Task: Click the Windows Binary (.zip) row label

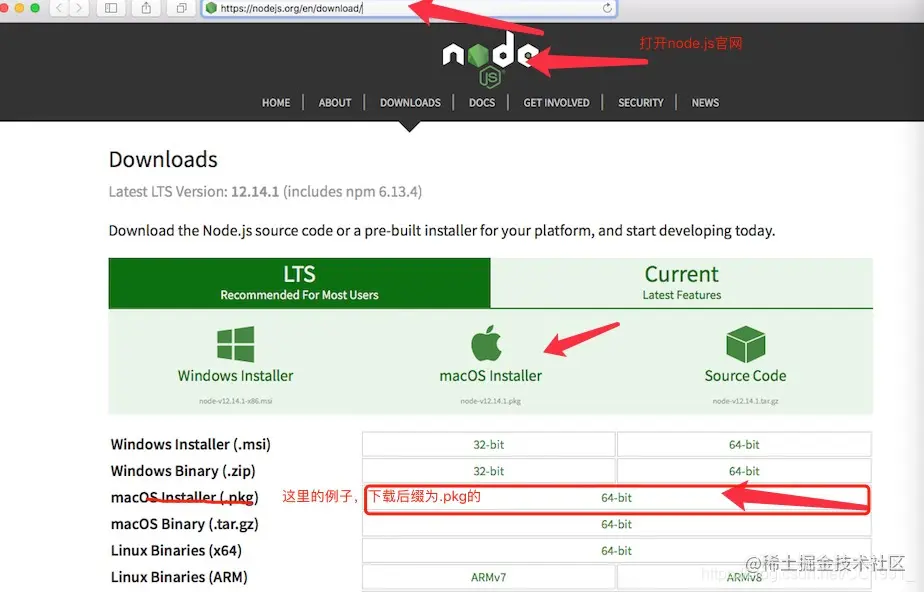Action: 183,471
